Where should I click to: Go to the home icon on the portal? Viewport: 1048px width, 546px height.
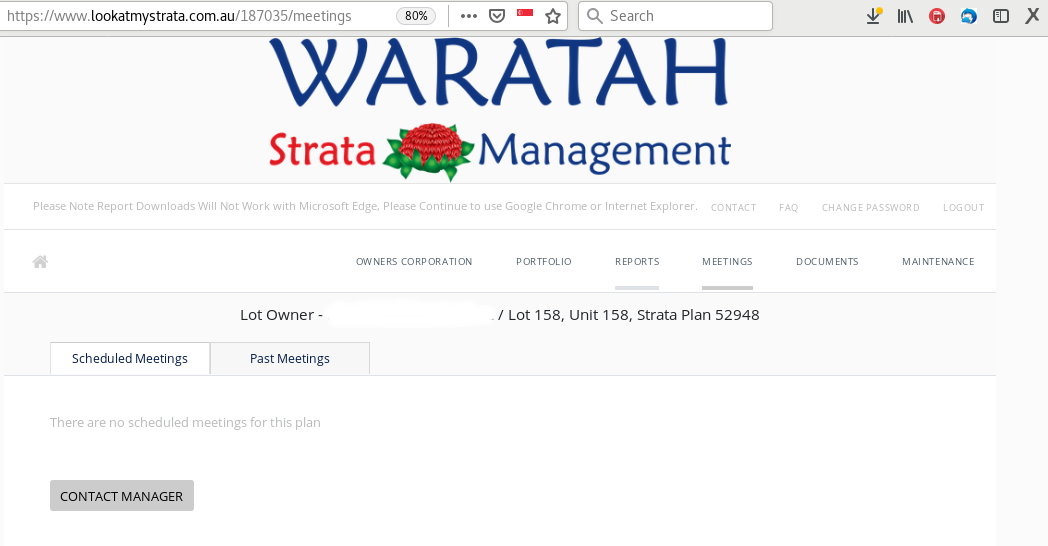40,261
